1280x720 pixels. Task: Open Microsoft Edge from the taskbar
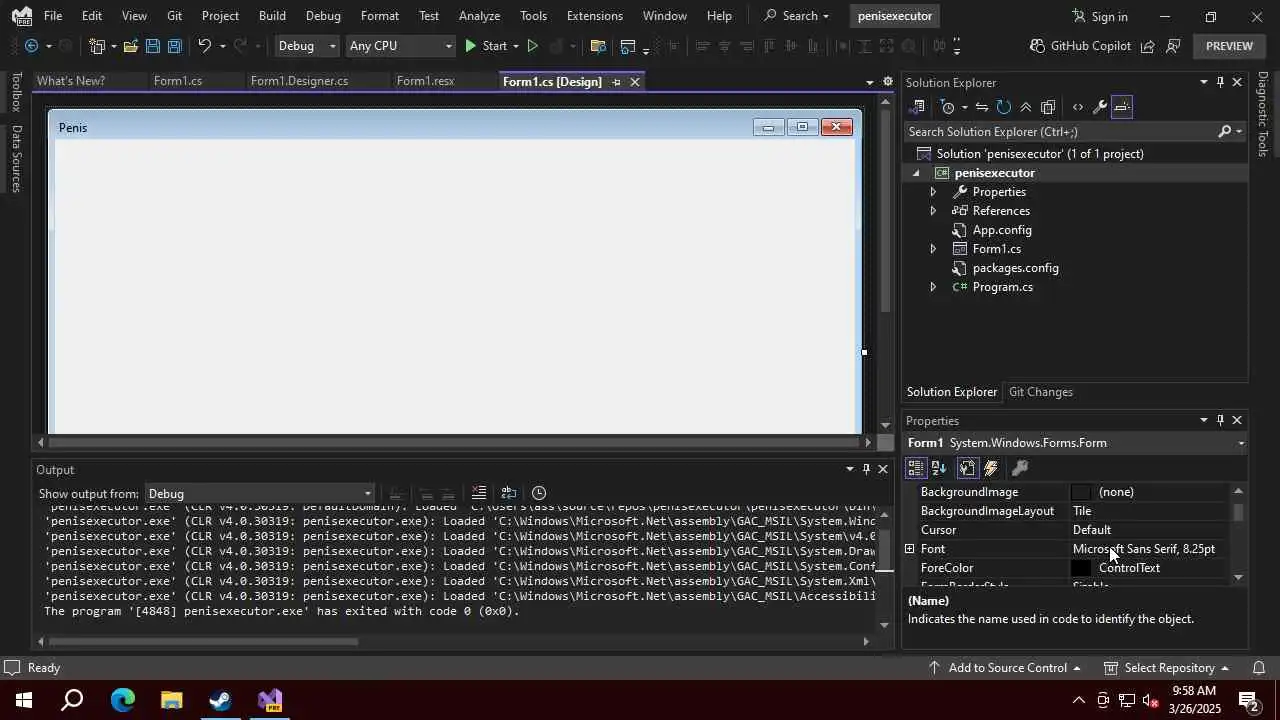(x=122, y=700)
